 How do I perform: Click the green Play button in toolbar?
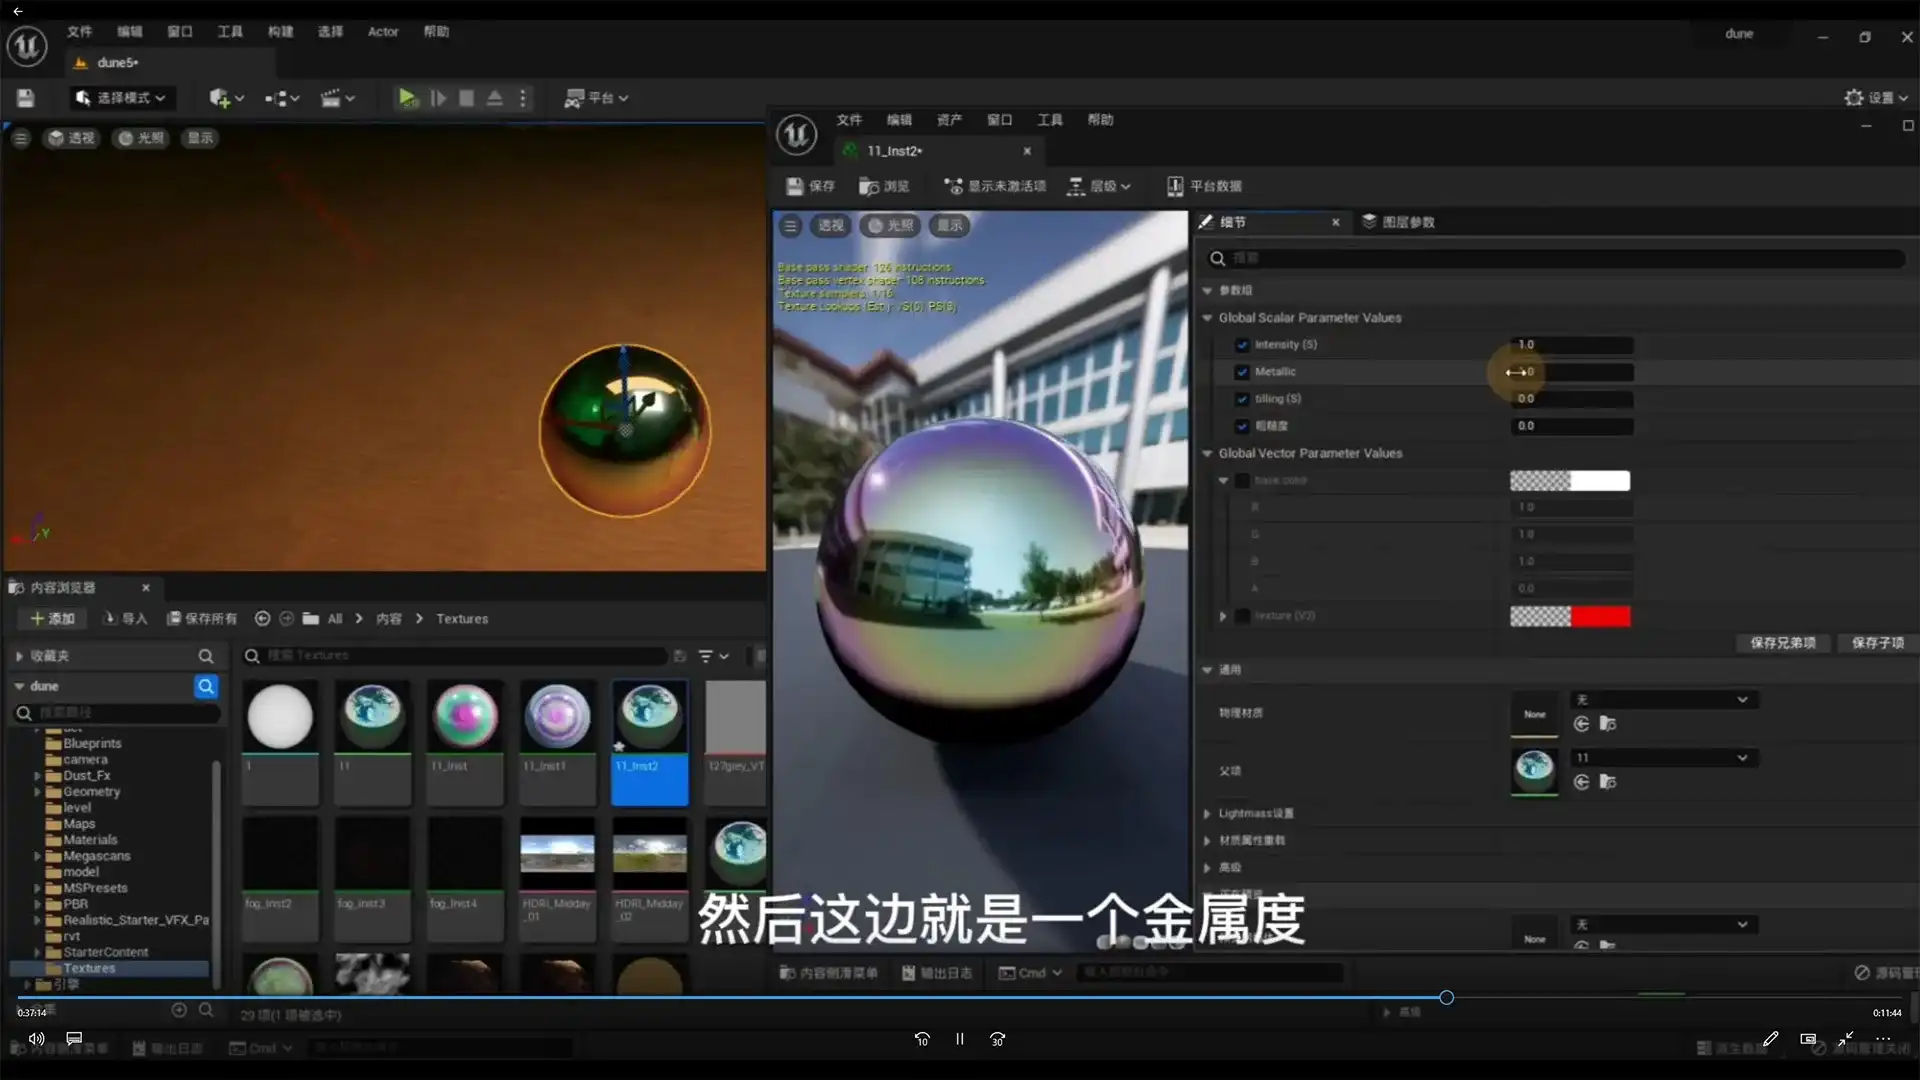pyautogui.click(x=406, y=98)
